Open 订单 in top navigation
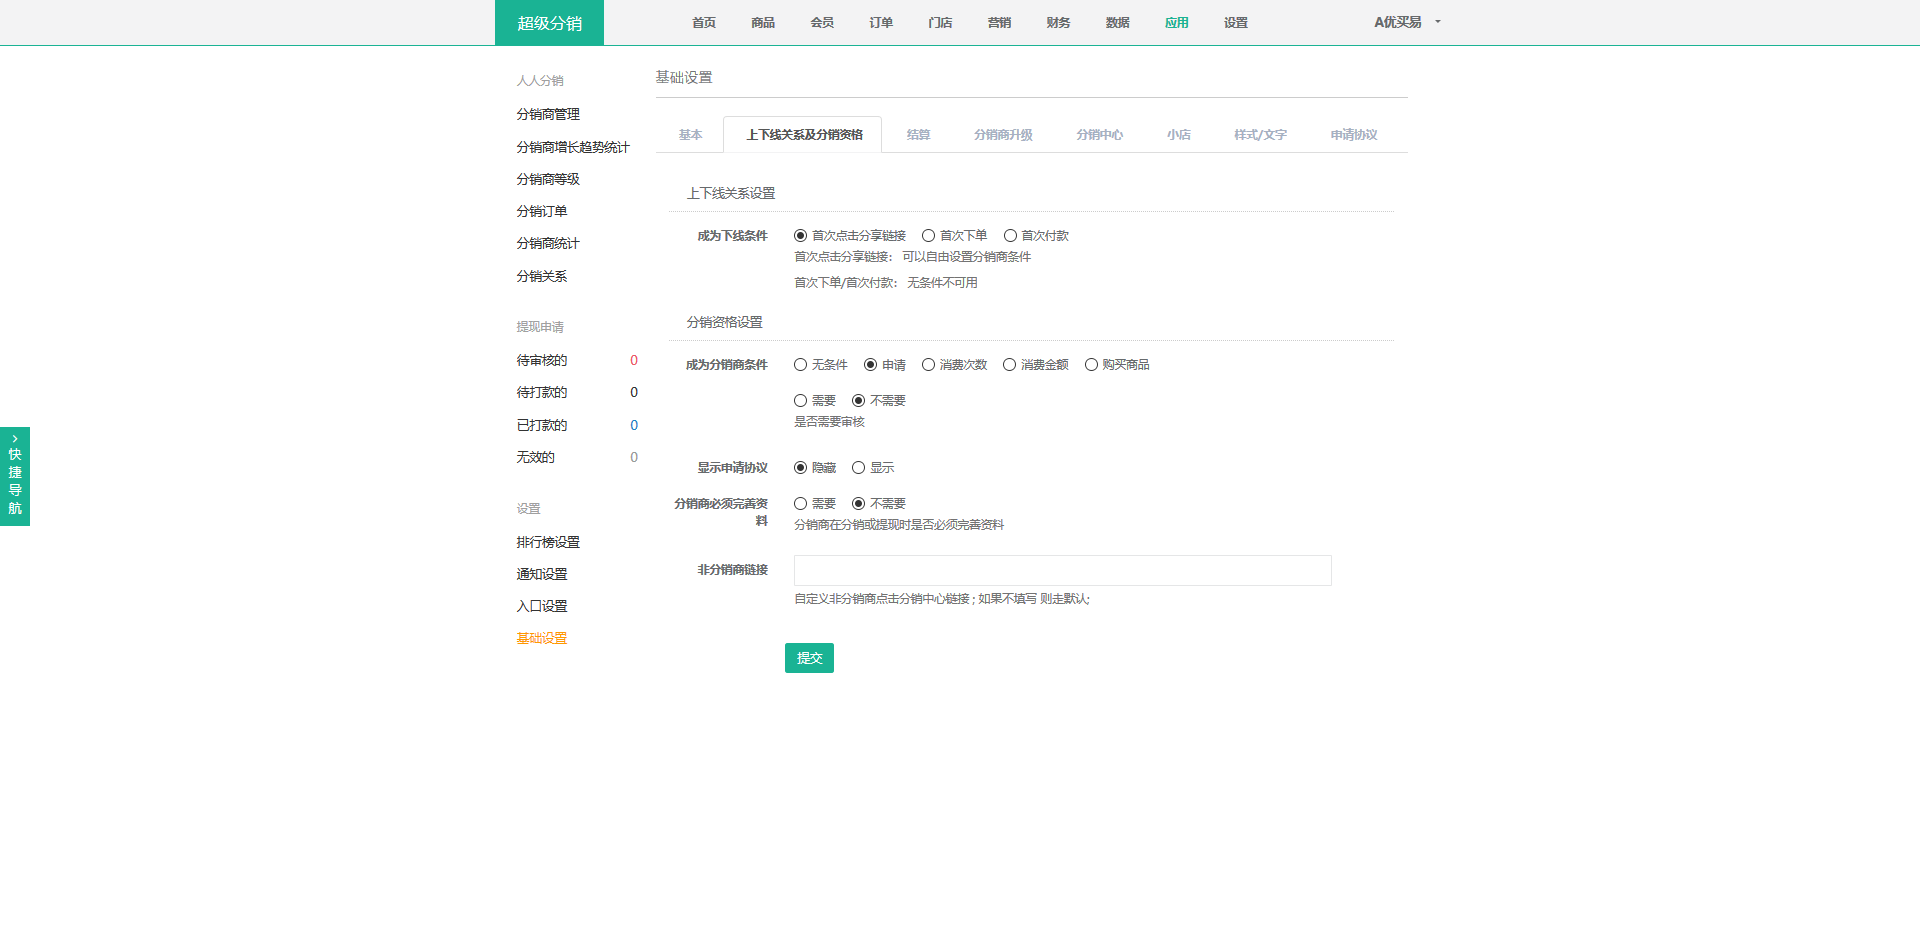Image resolution: width=1920 pixels, height=925 pixels. 881,23
